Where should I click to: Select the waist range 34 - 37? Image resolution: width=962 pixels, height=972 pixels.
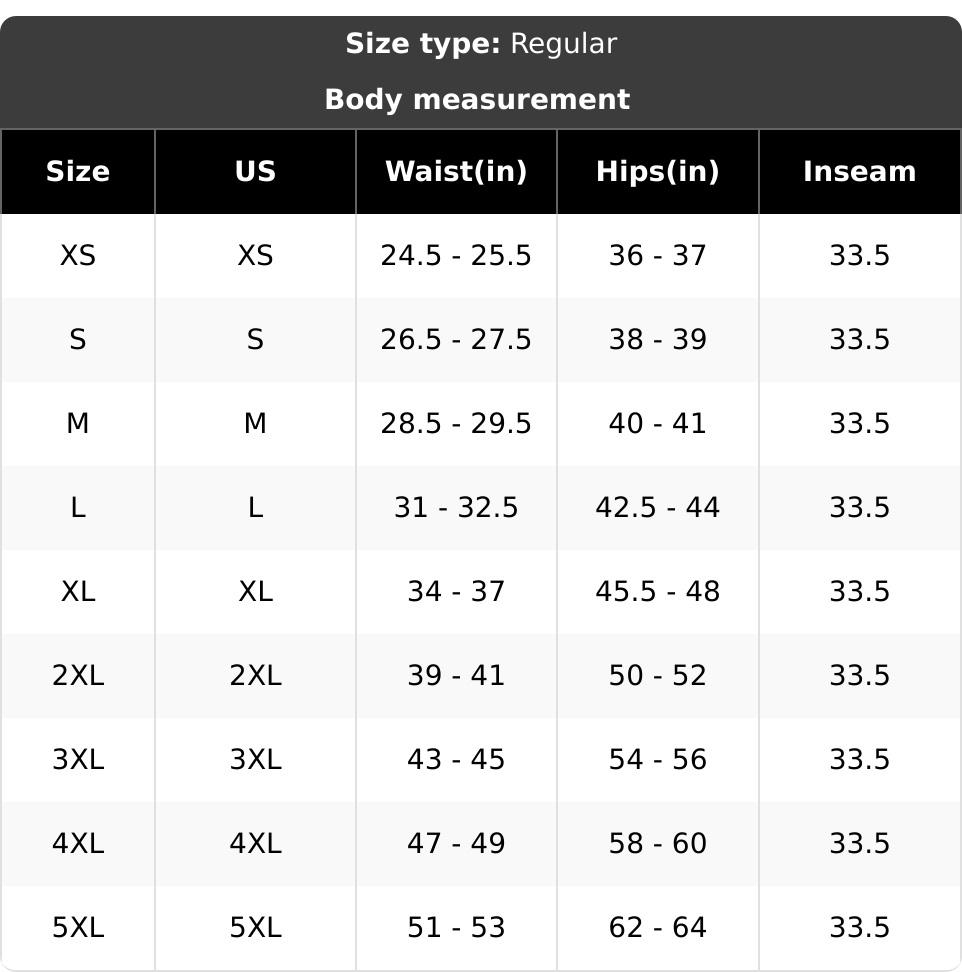tap(456, 592)
